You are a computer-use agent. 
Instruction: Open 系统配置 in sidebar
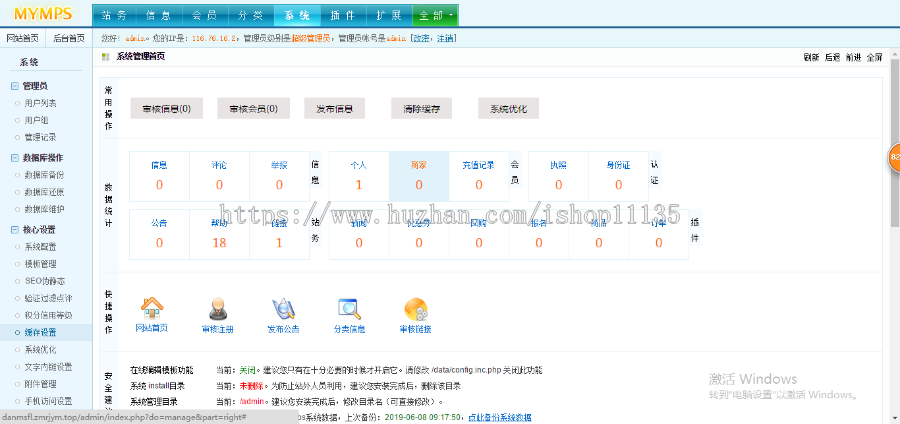[x=40, y=247]
